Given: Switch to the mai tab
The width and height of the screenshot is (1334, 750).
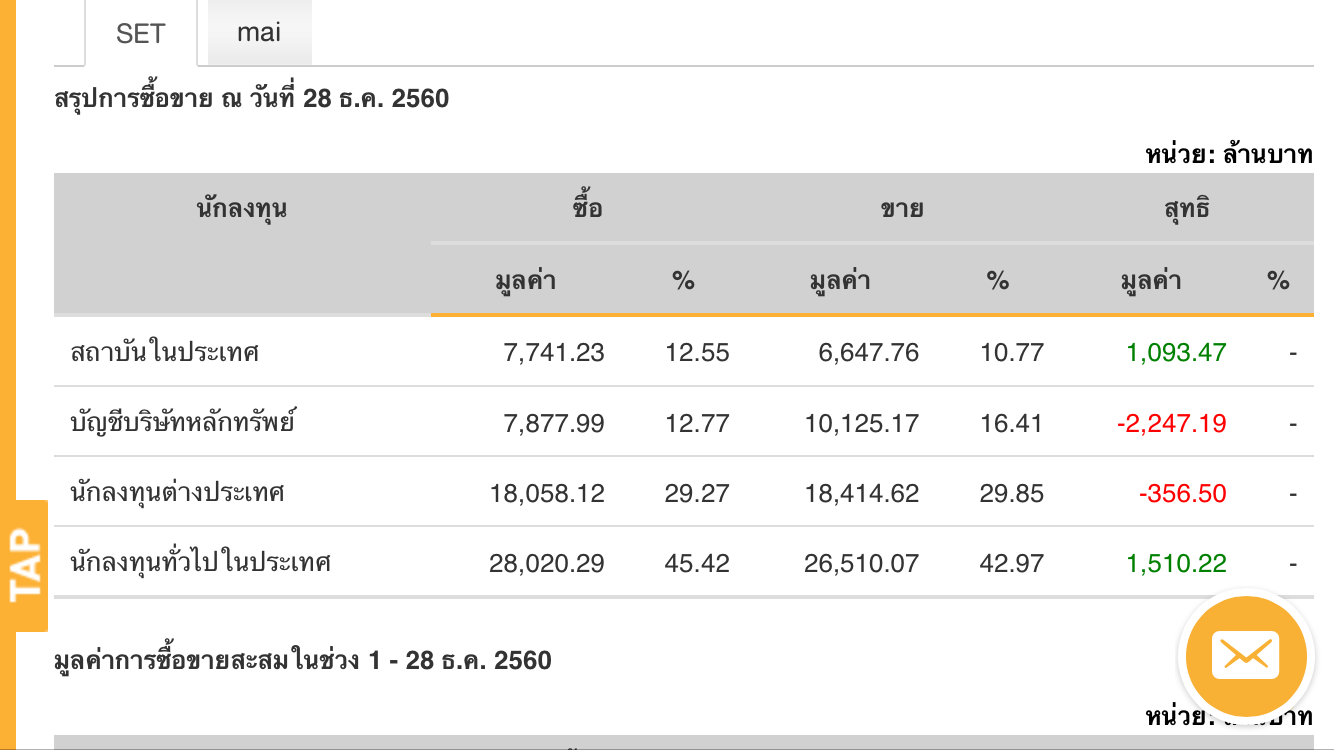Looking at the screenshot, I should click(x=259, y=32).
